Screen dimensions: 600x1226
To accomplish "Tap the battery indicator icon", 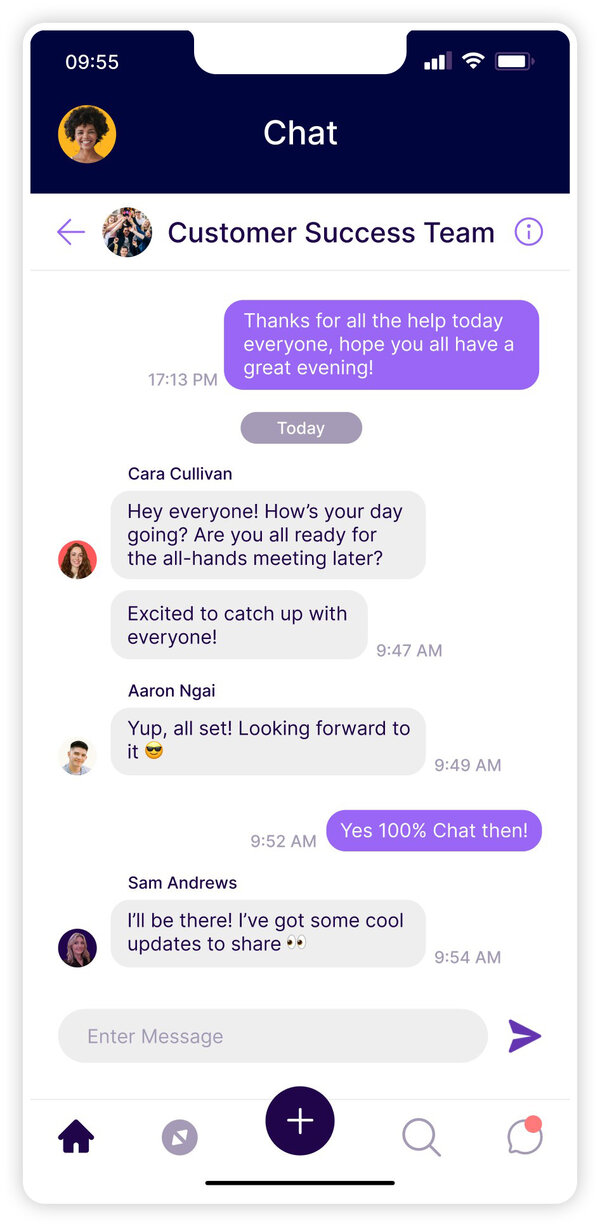I will point(514,61).
